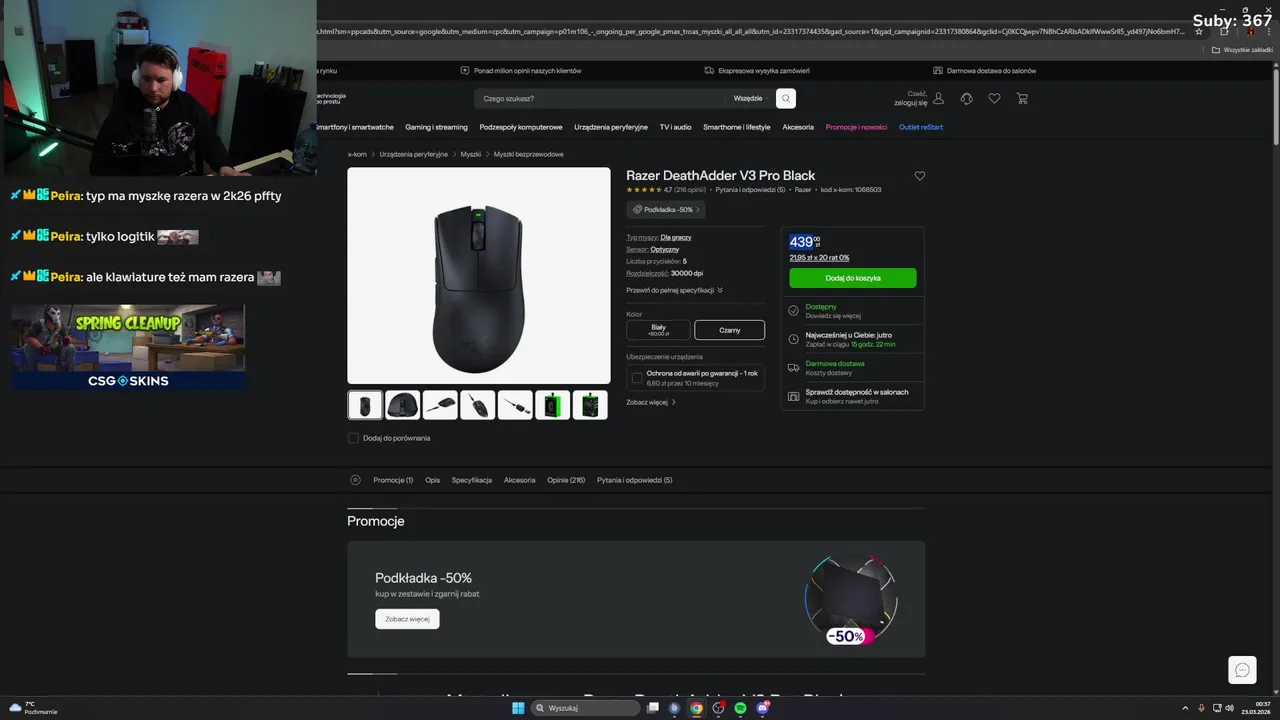The width and height of the screenshot is (1280, 720).
Task: Open Akcesoria menu in top navigation
Action: pos(798,127)
